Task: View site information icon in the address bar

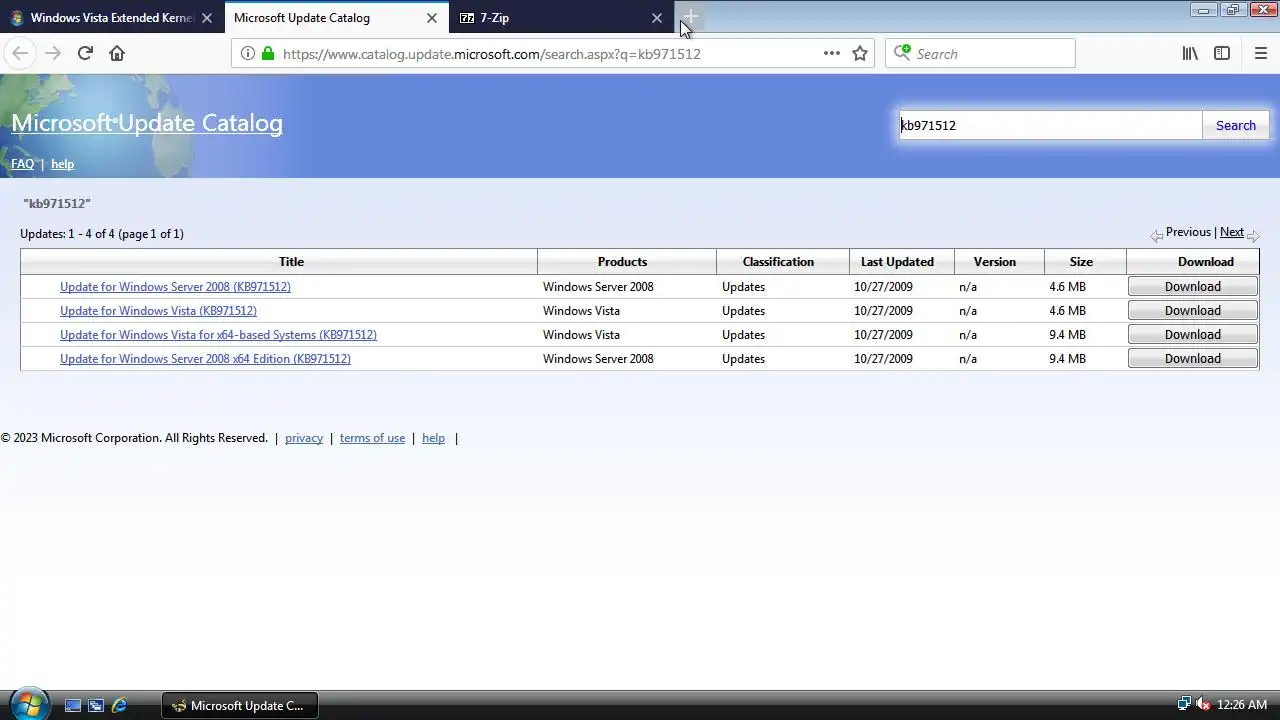Action: pyautogui.click(x=248, y=54)
